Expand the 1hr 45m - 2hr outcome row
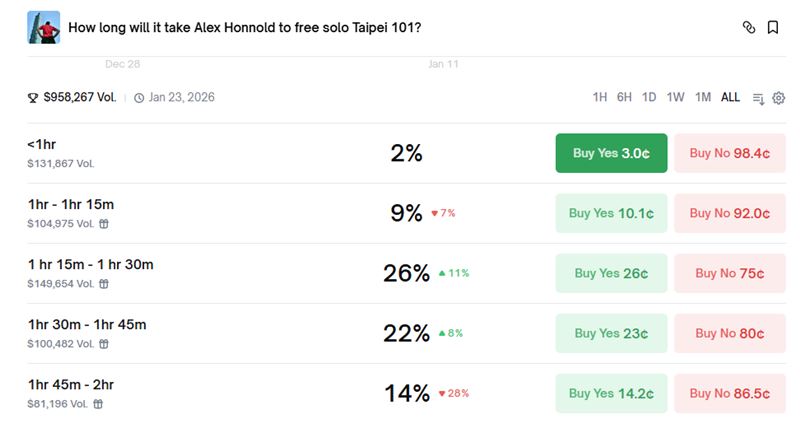This screenshot has height=423, width=800. pyautogui.click(x=200, y=393)
